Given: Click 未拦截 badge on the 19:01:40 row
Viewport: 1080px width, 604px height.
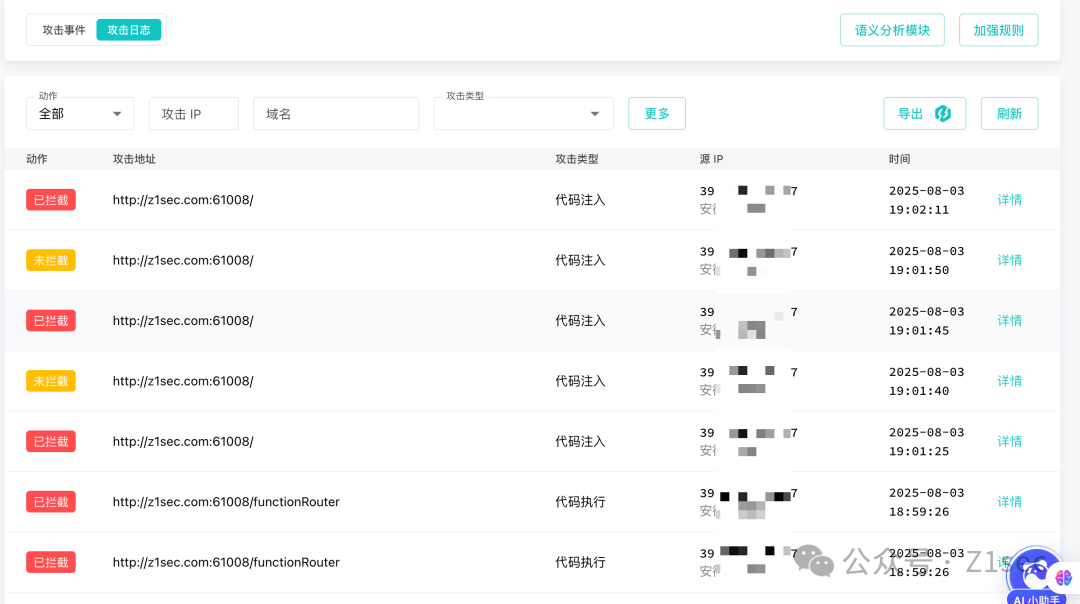Looking at the screenshot, I should [x=51, y=381].
